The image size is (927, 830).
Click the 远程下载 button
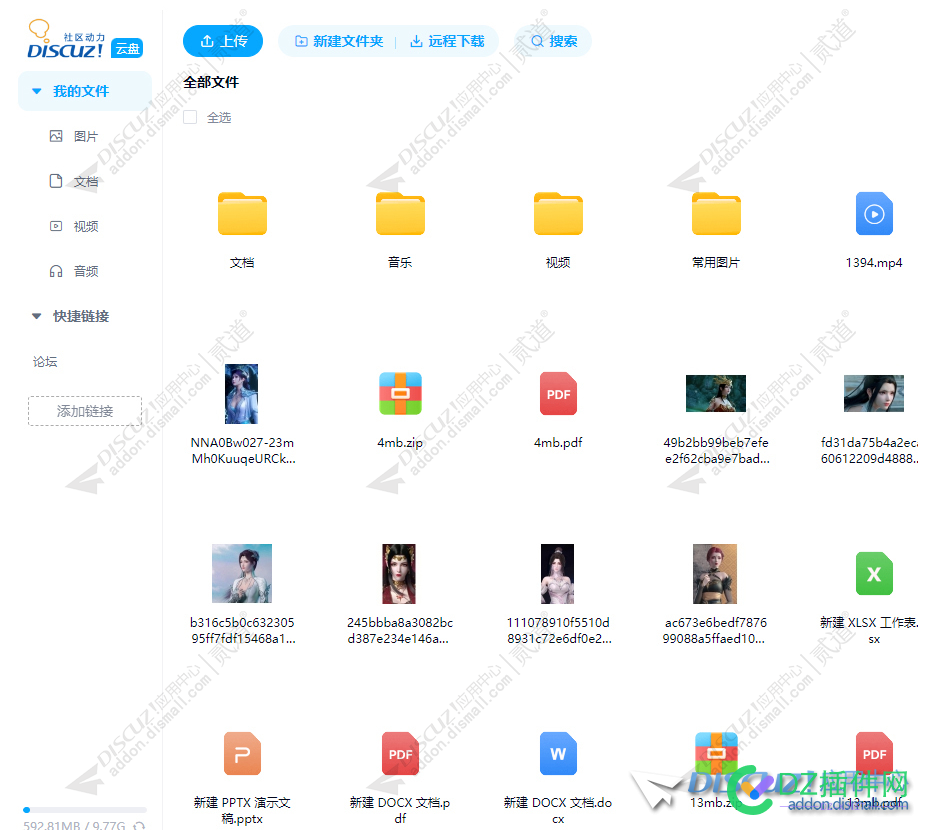point(447,41)
